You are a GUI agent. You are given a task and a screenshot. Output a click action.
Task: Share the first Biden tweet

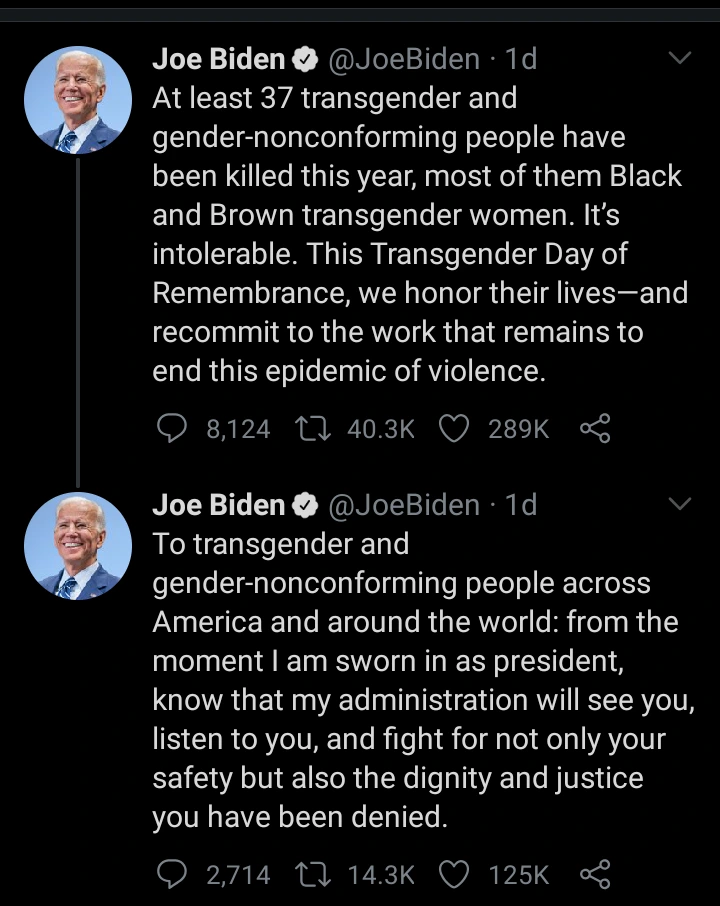595,428
